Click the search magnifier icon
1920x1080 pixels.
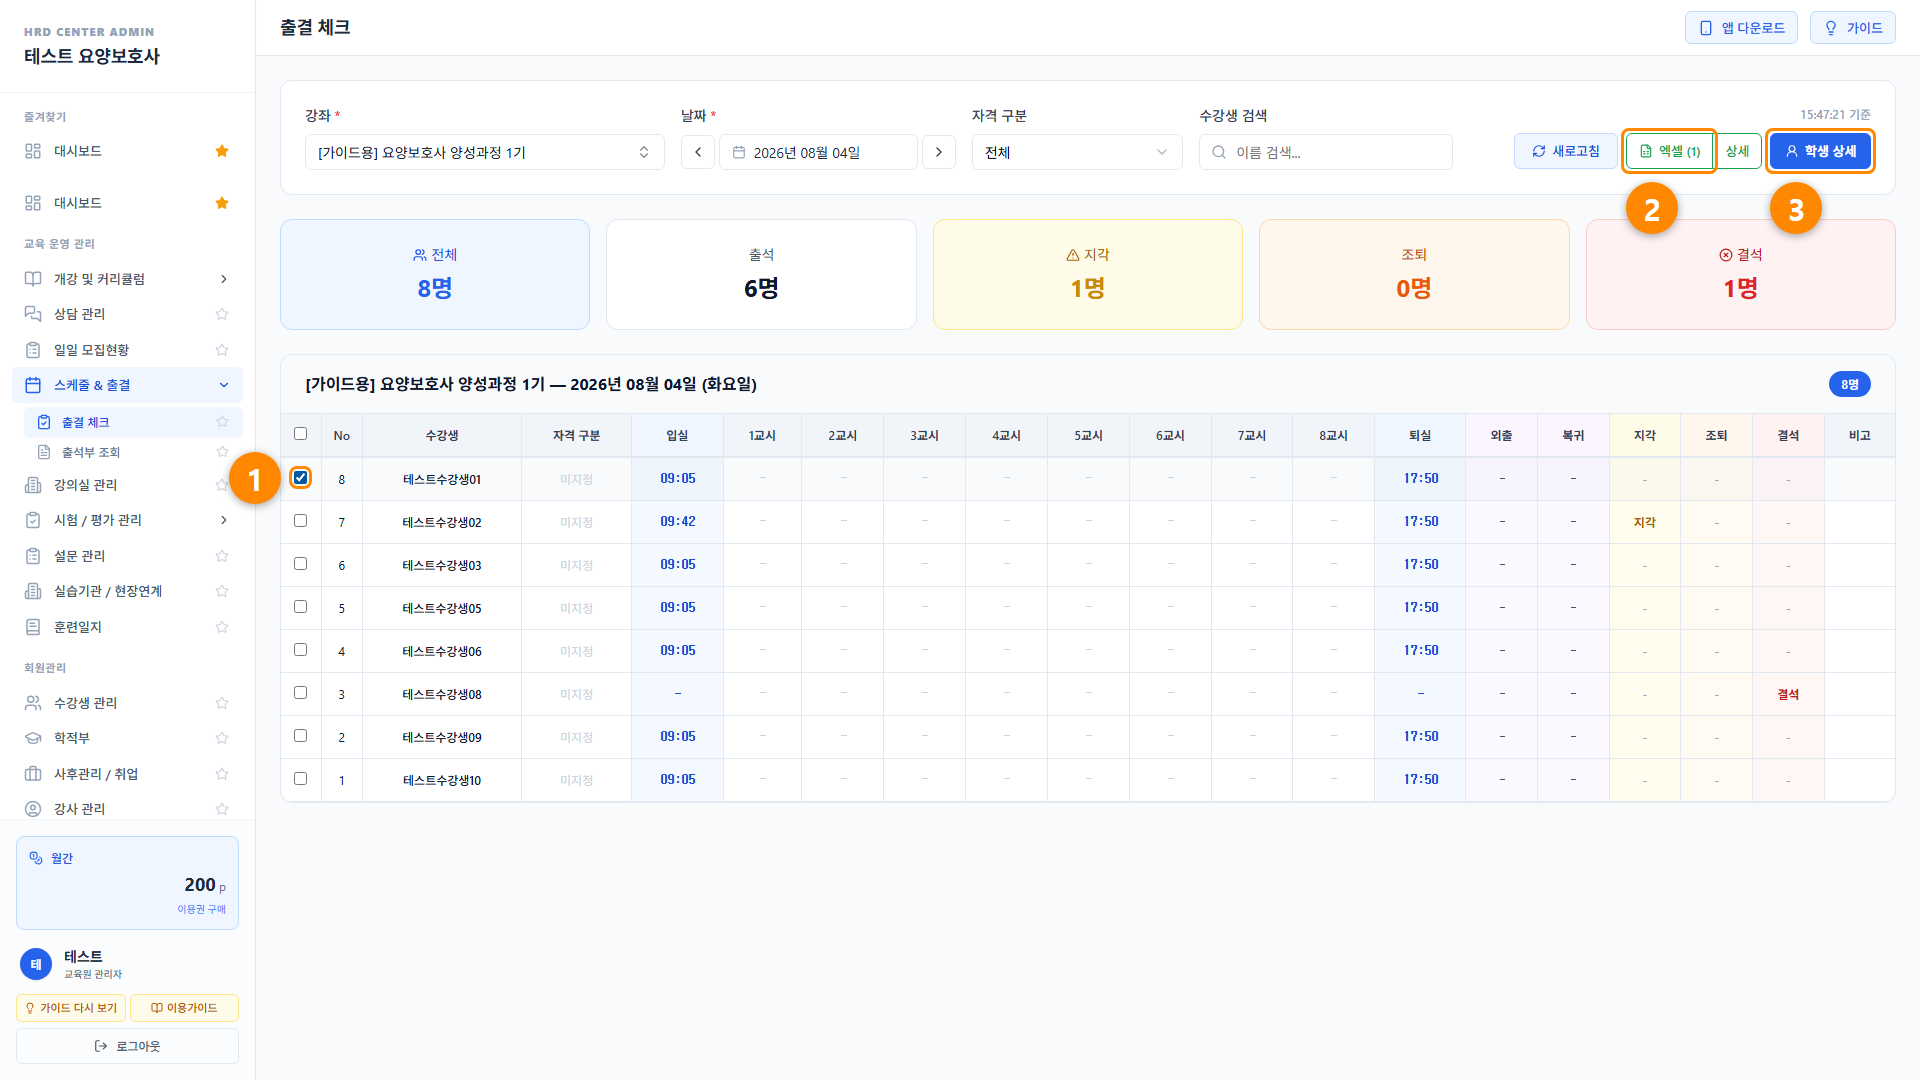[x=1219, y=152]
